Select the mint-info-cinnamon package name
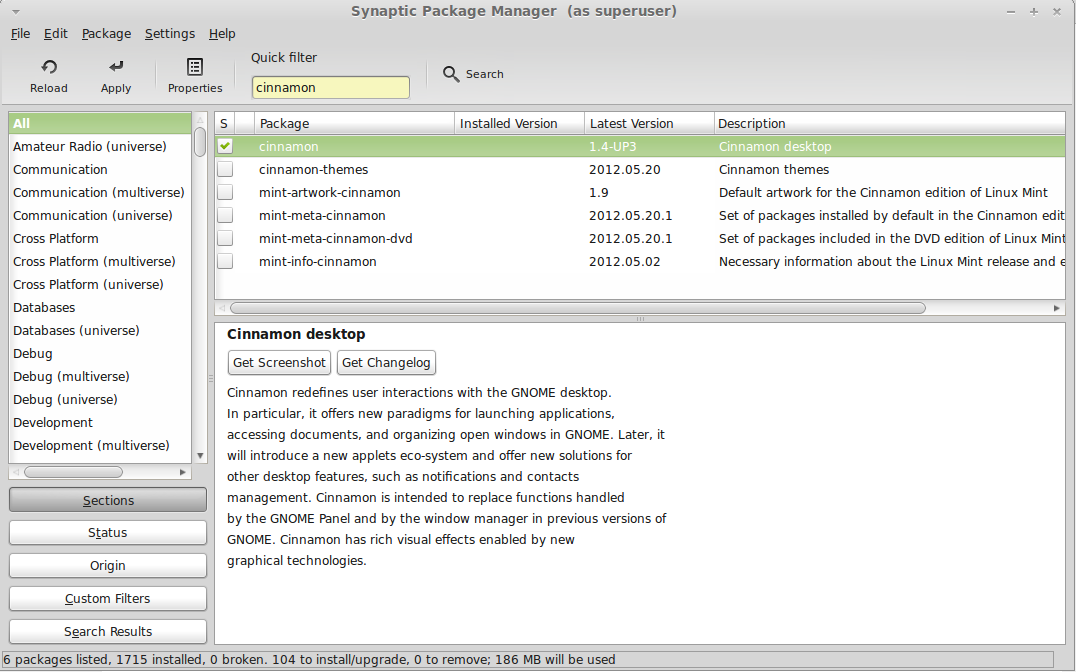The image size is (1076, 672). click(x=318, y=262)
